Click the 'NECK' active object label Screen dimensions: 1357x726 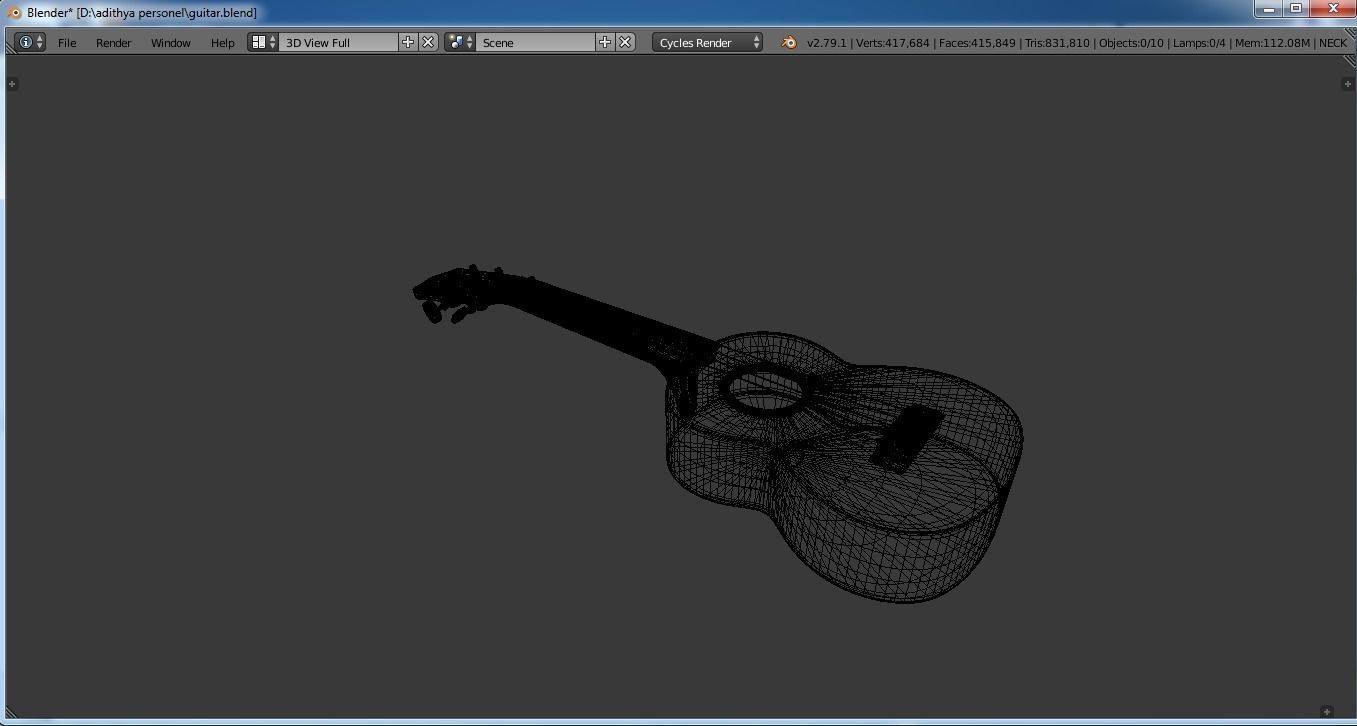[1333, 43]
